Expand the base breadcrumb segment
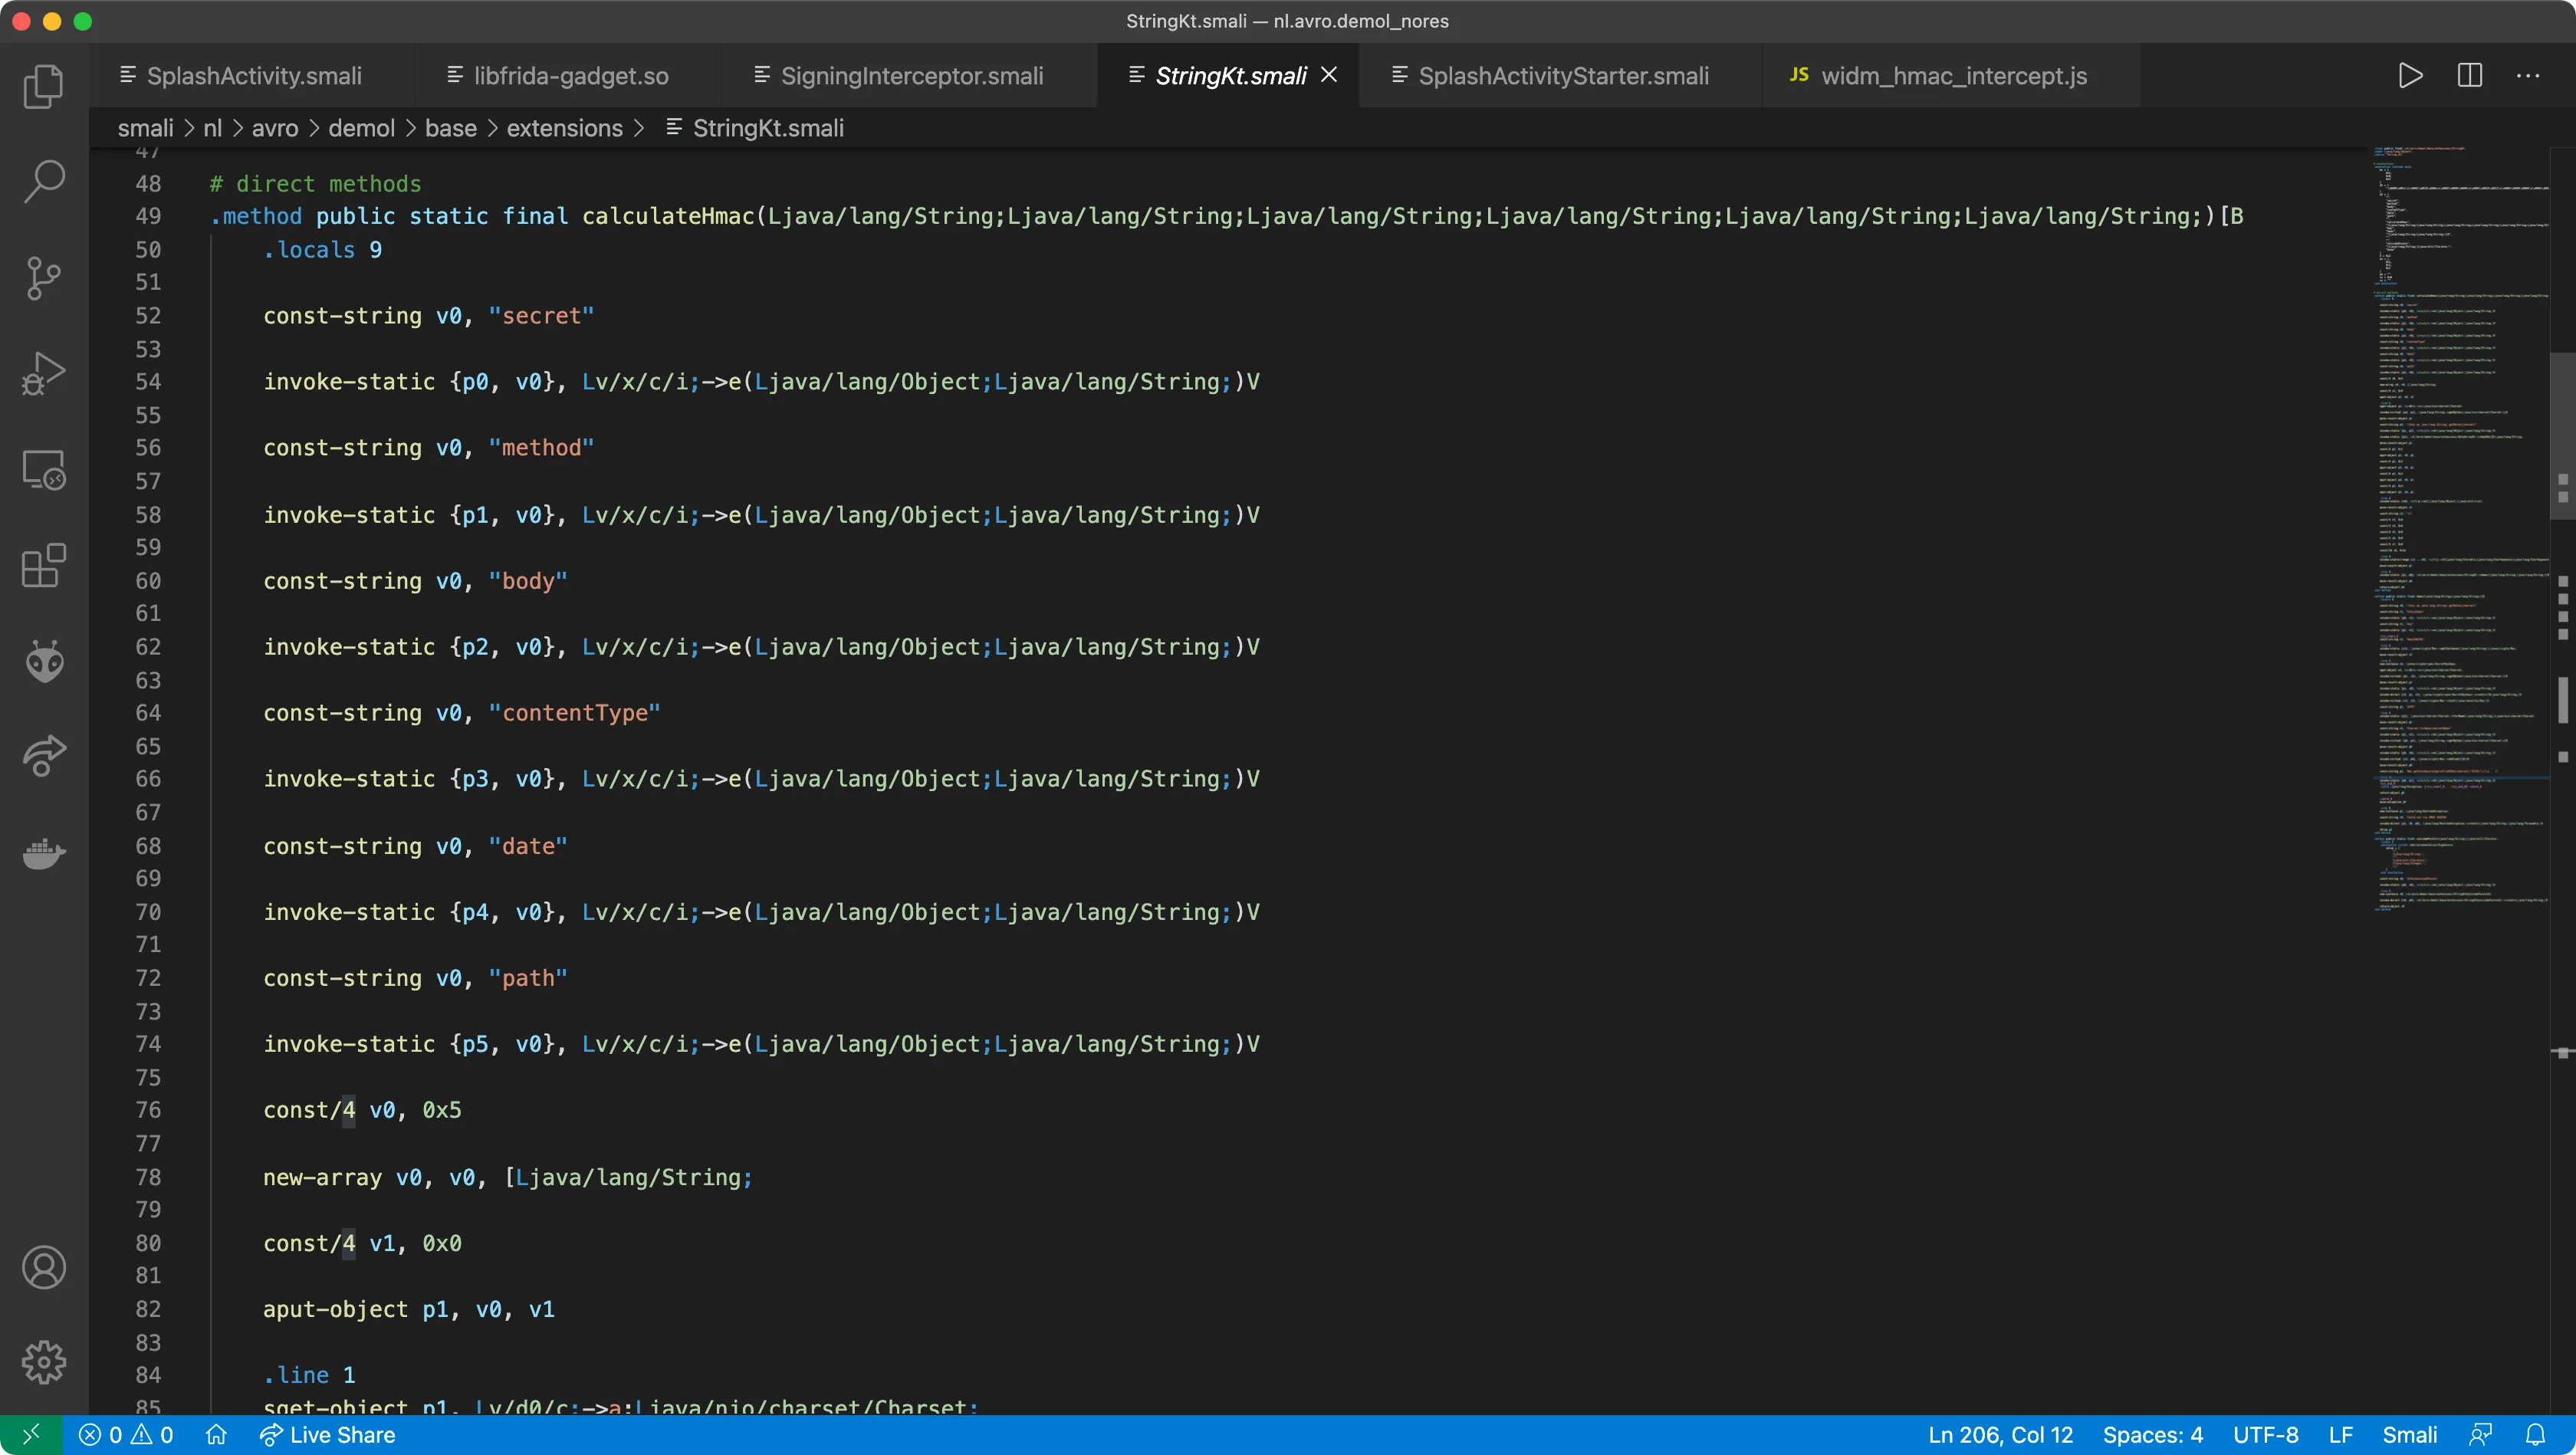This screenshot has width=2576, height=1455. coord(451,128)
